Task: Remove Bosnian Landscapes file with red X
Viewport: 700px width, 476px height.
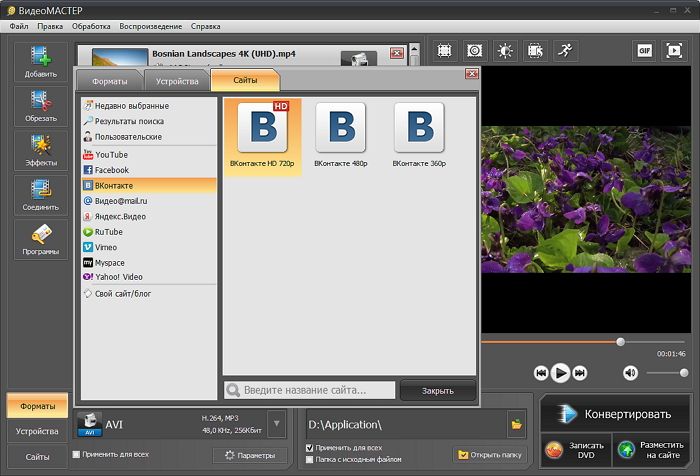Action: coord(396,53)
